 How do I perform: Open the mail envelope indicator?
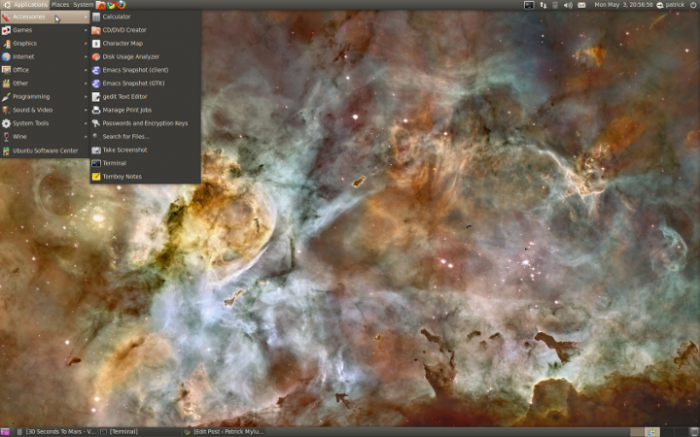tap(581, 5)
